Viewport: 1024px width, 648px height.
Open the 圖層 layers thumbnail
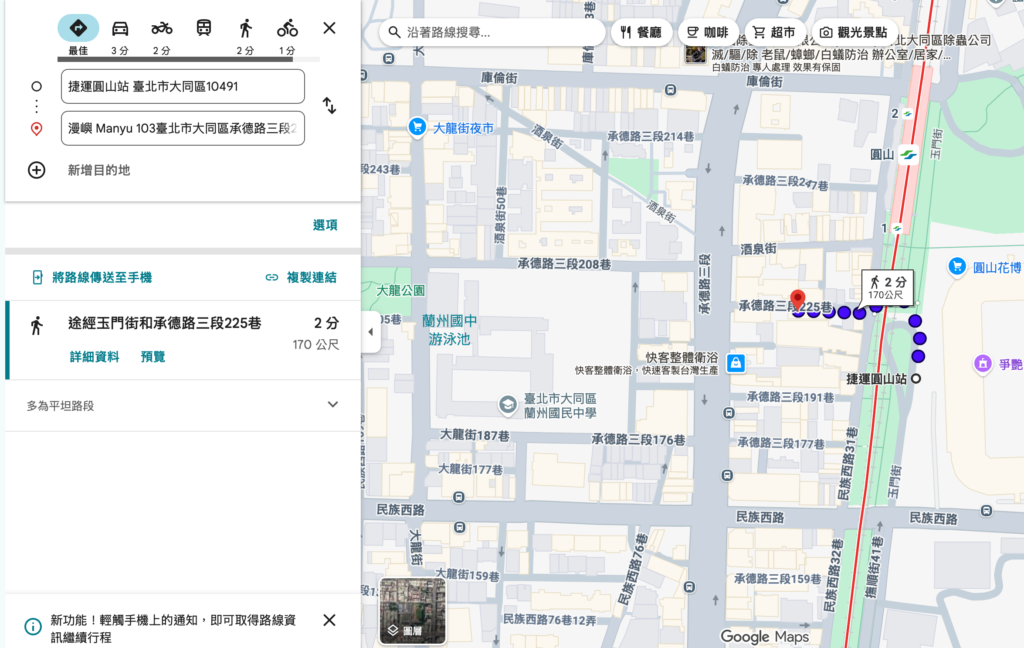[412, 611]
